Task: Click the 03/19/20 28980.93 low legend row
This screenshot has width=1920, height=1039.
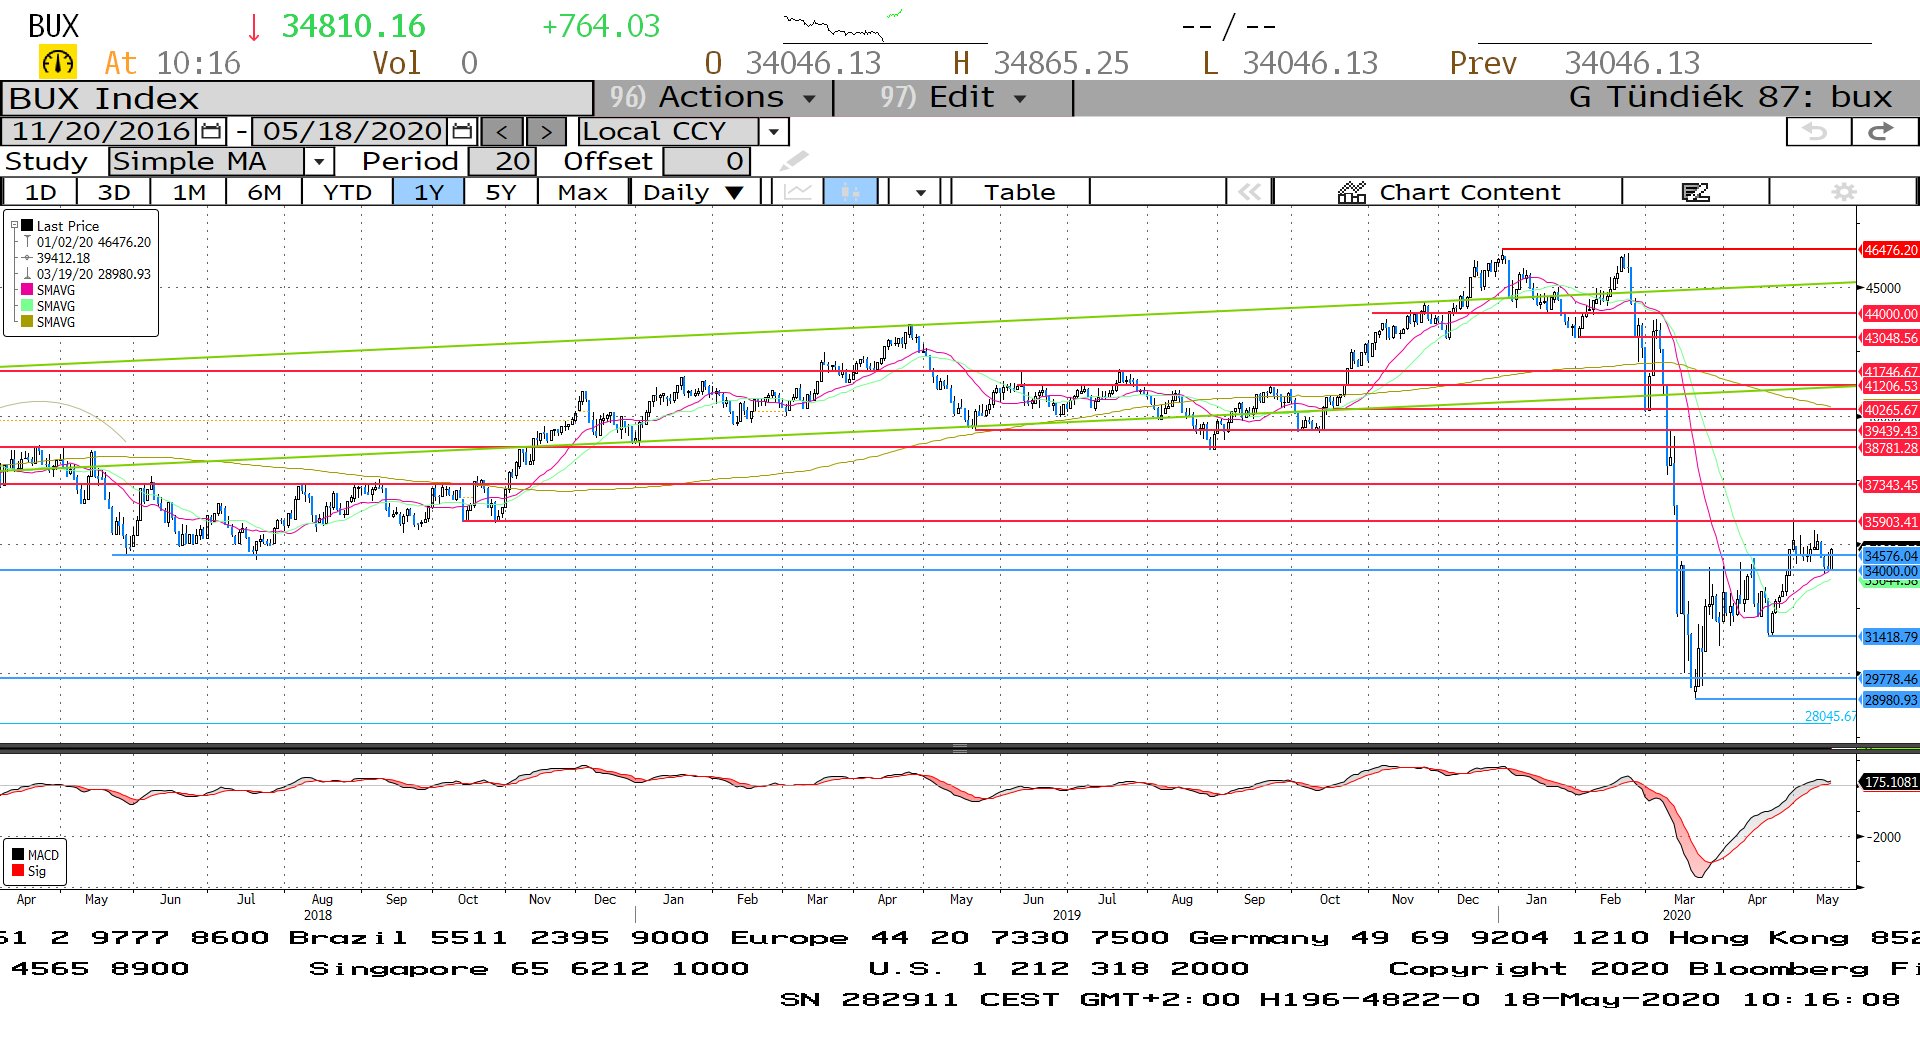Action: (87, 274)
